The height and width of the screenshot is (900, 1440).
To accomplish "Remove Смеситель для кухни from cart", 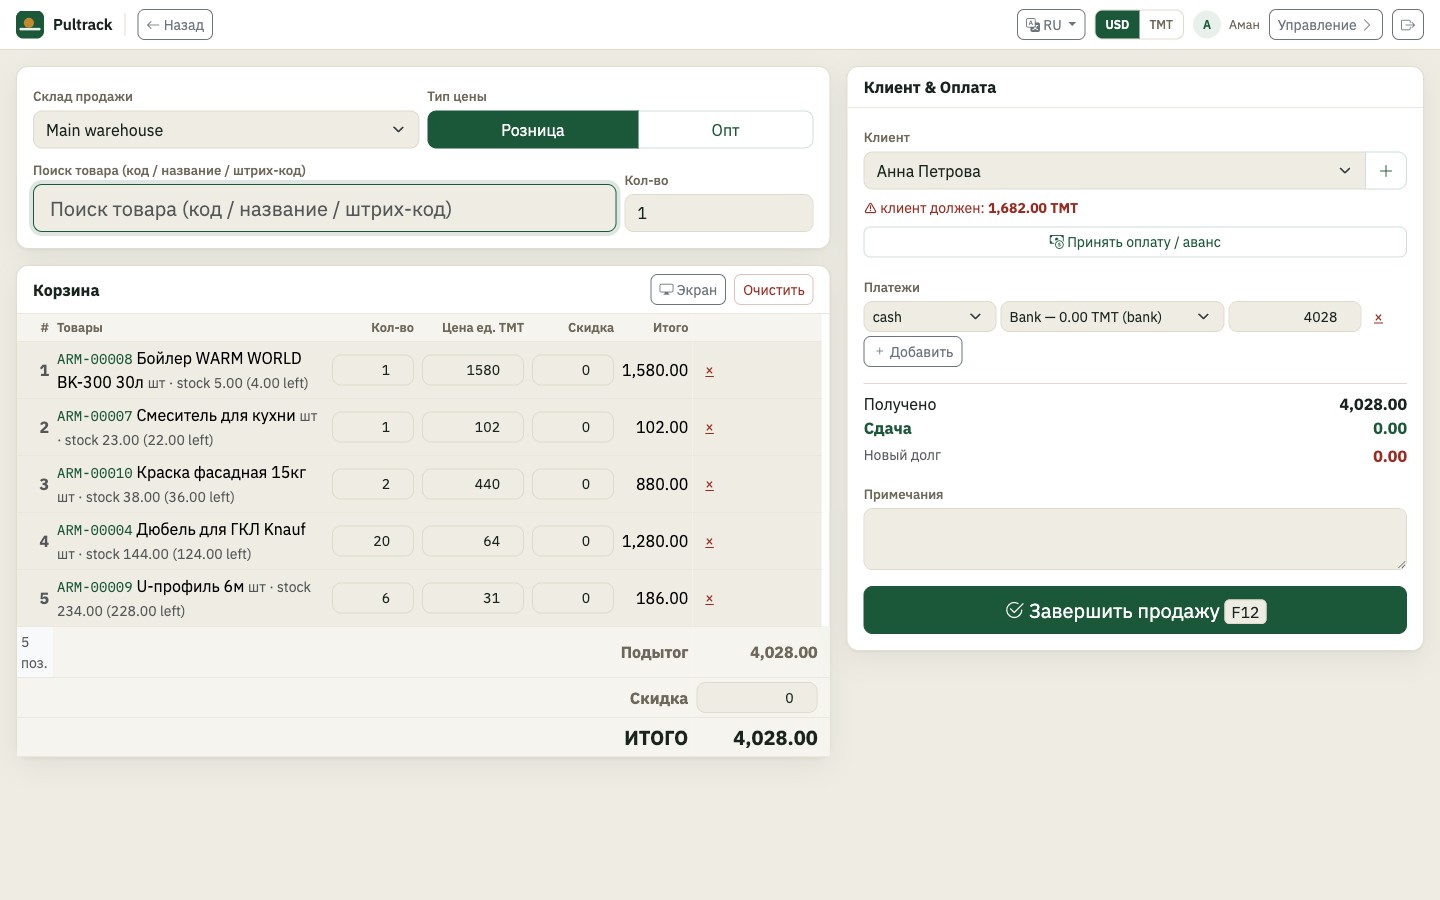I will 709,428.
